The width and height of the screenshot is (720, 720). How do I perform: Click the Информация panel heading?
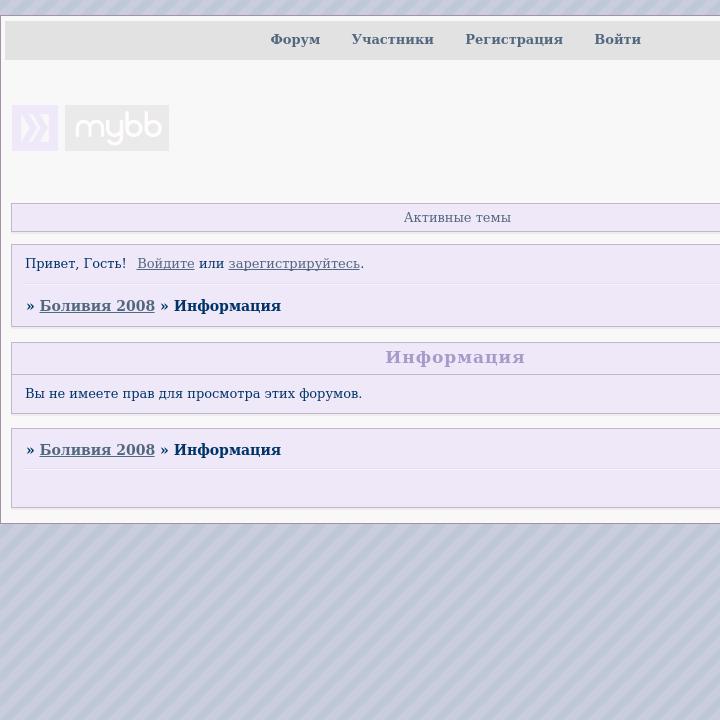coord(455,357)
